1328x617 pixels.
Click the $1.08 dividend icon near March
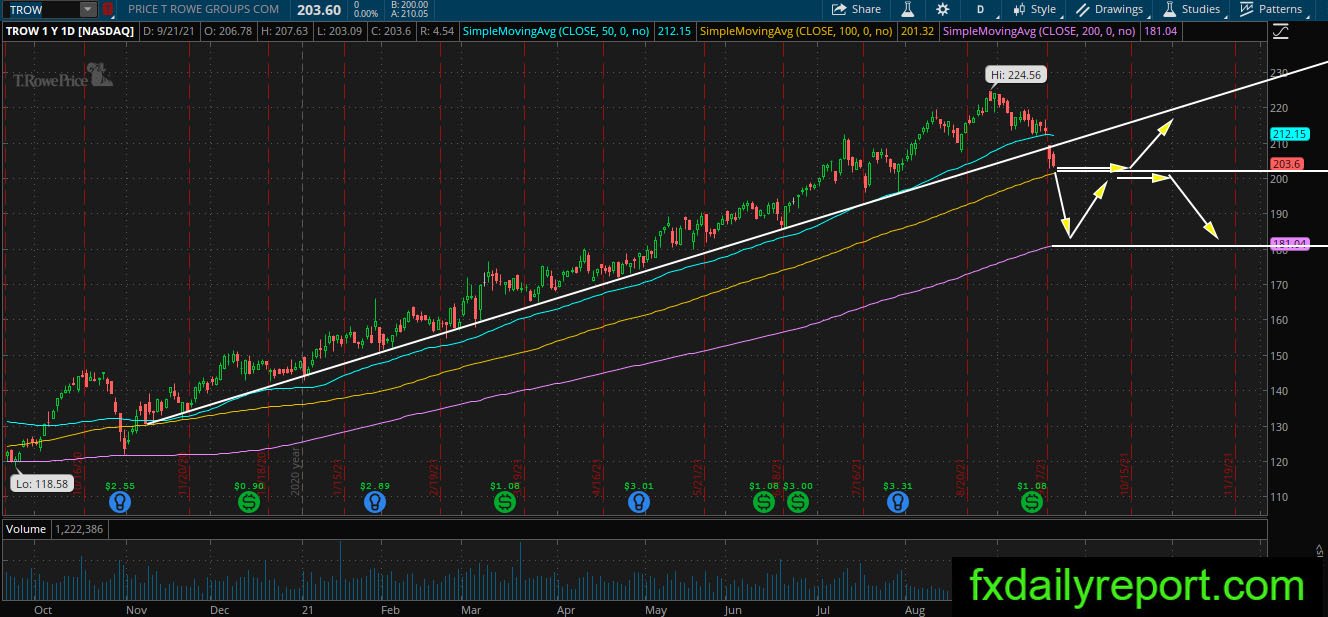[x=506, y=502]
